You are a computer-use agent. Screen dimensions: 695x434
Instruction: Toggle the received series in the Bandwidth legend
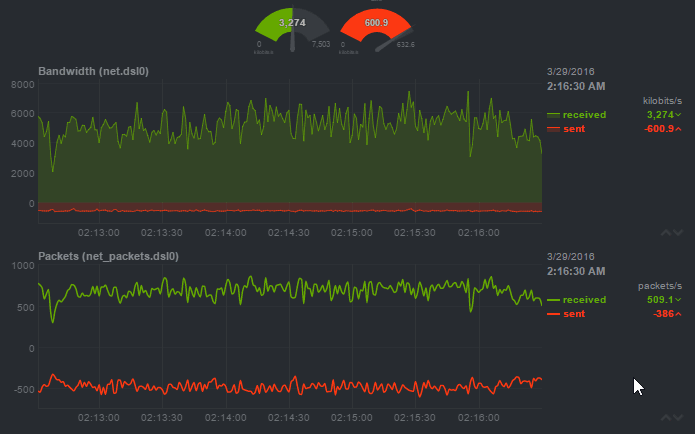(584, 115)
